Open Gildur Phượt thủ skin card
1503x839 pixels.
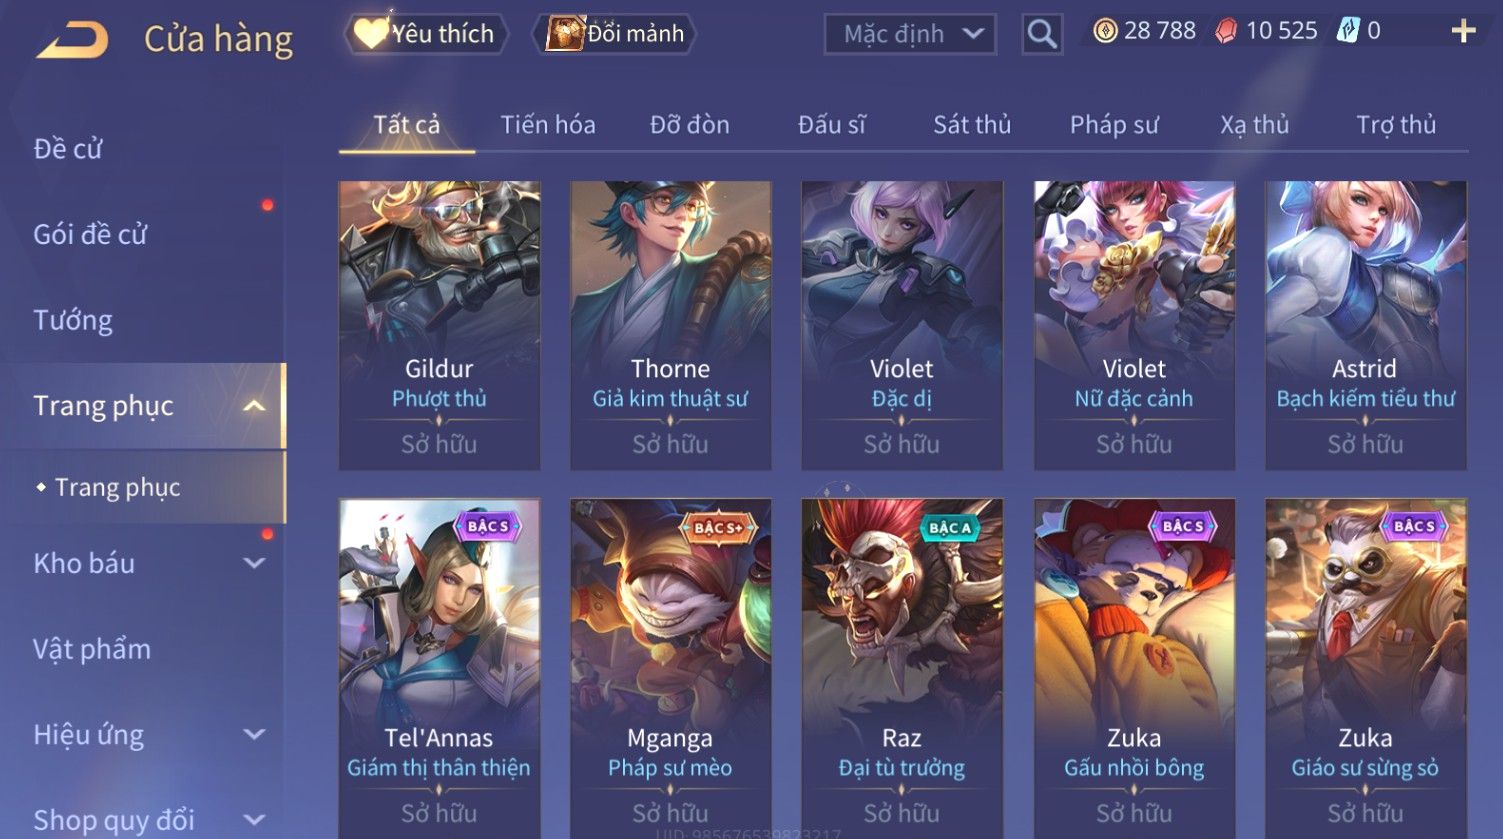click(x=439, y=326)
